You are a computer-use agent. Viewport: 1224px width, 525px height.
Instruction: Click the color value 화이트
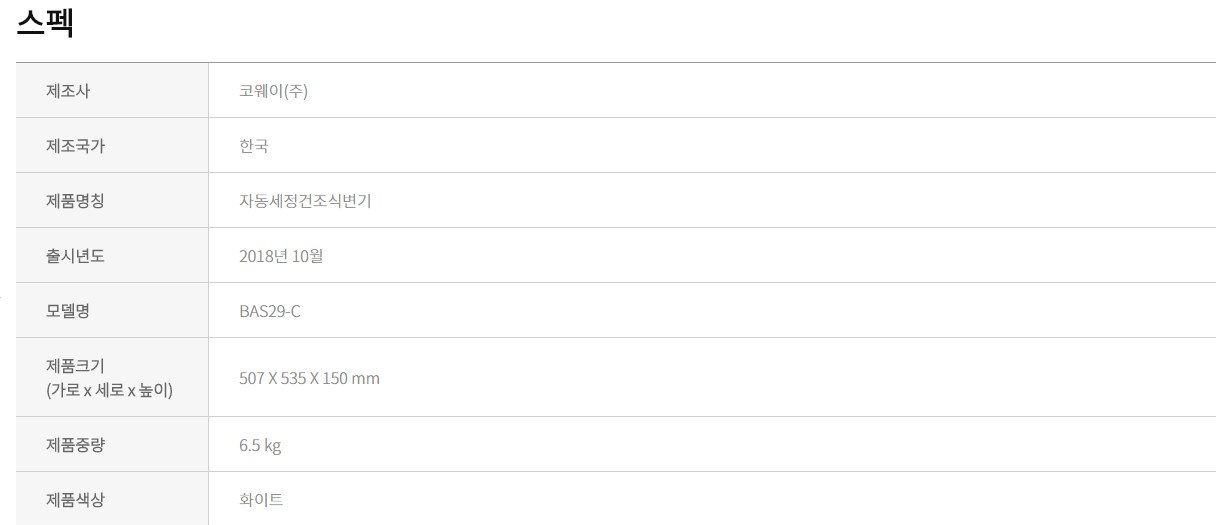[261, 499]
